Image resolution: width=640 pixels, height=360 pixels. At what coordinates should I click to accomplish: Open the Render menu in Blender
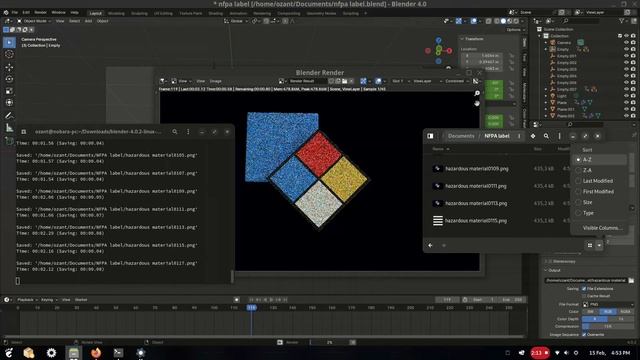tap(40, 13)
